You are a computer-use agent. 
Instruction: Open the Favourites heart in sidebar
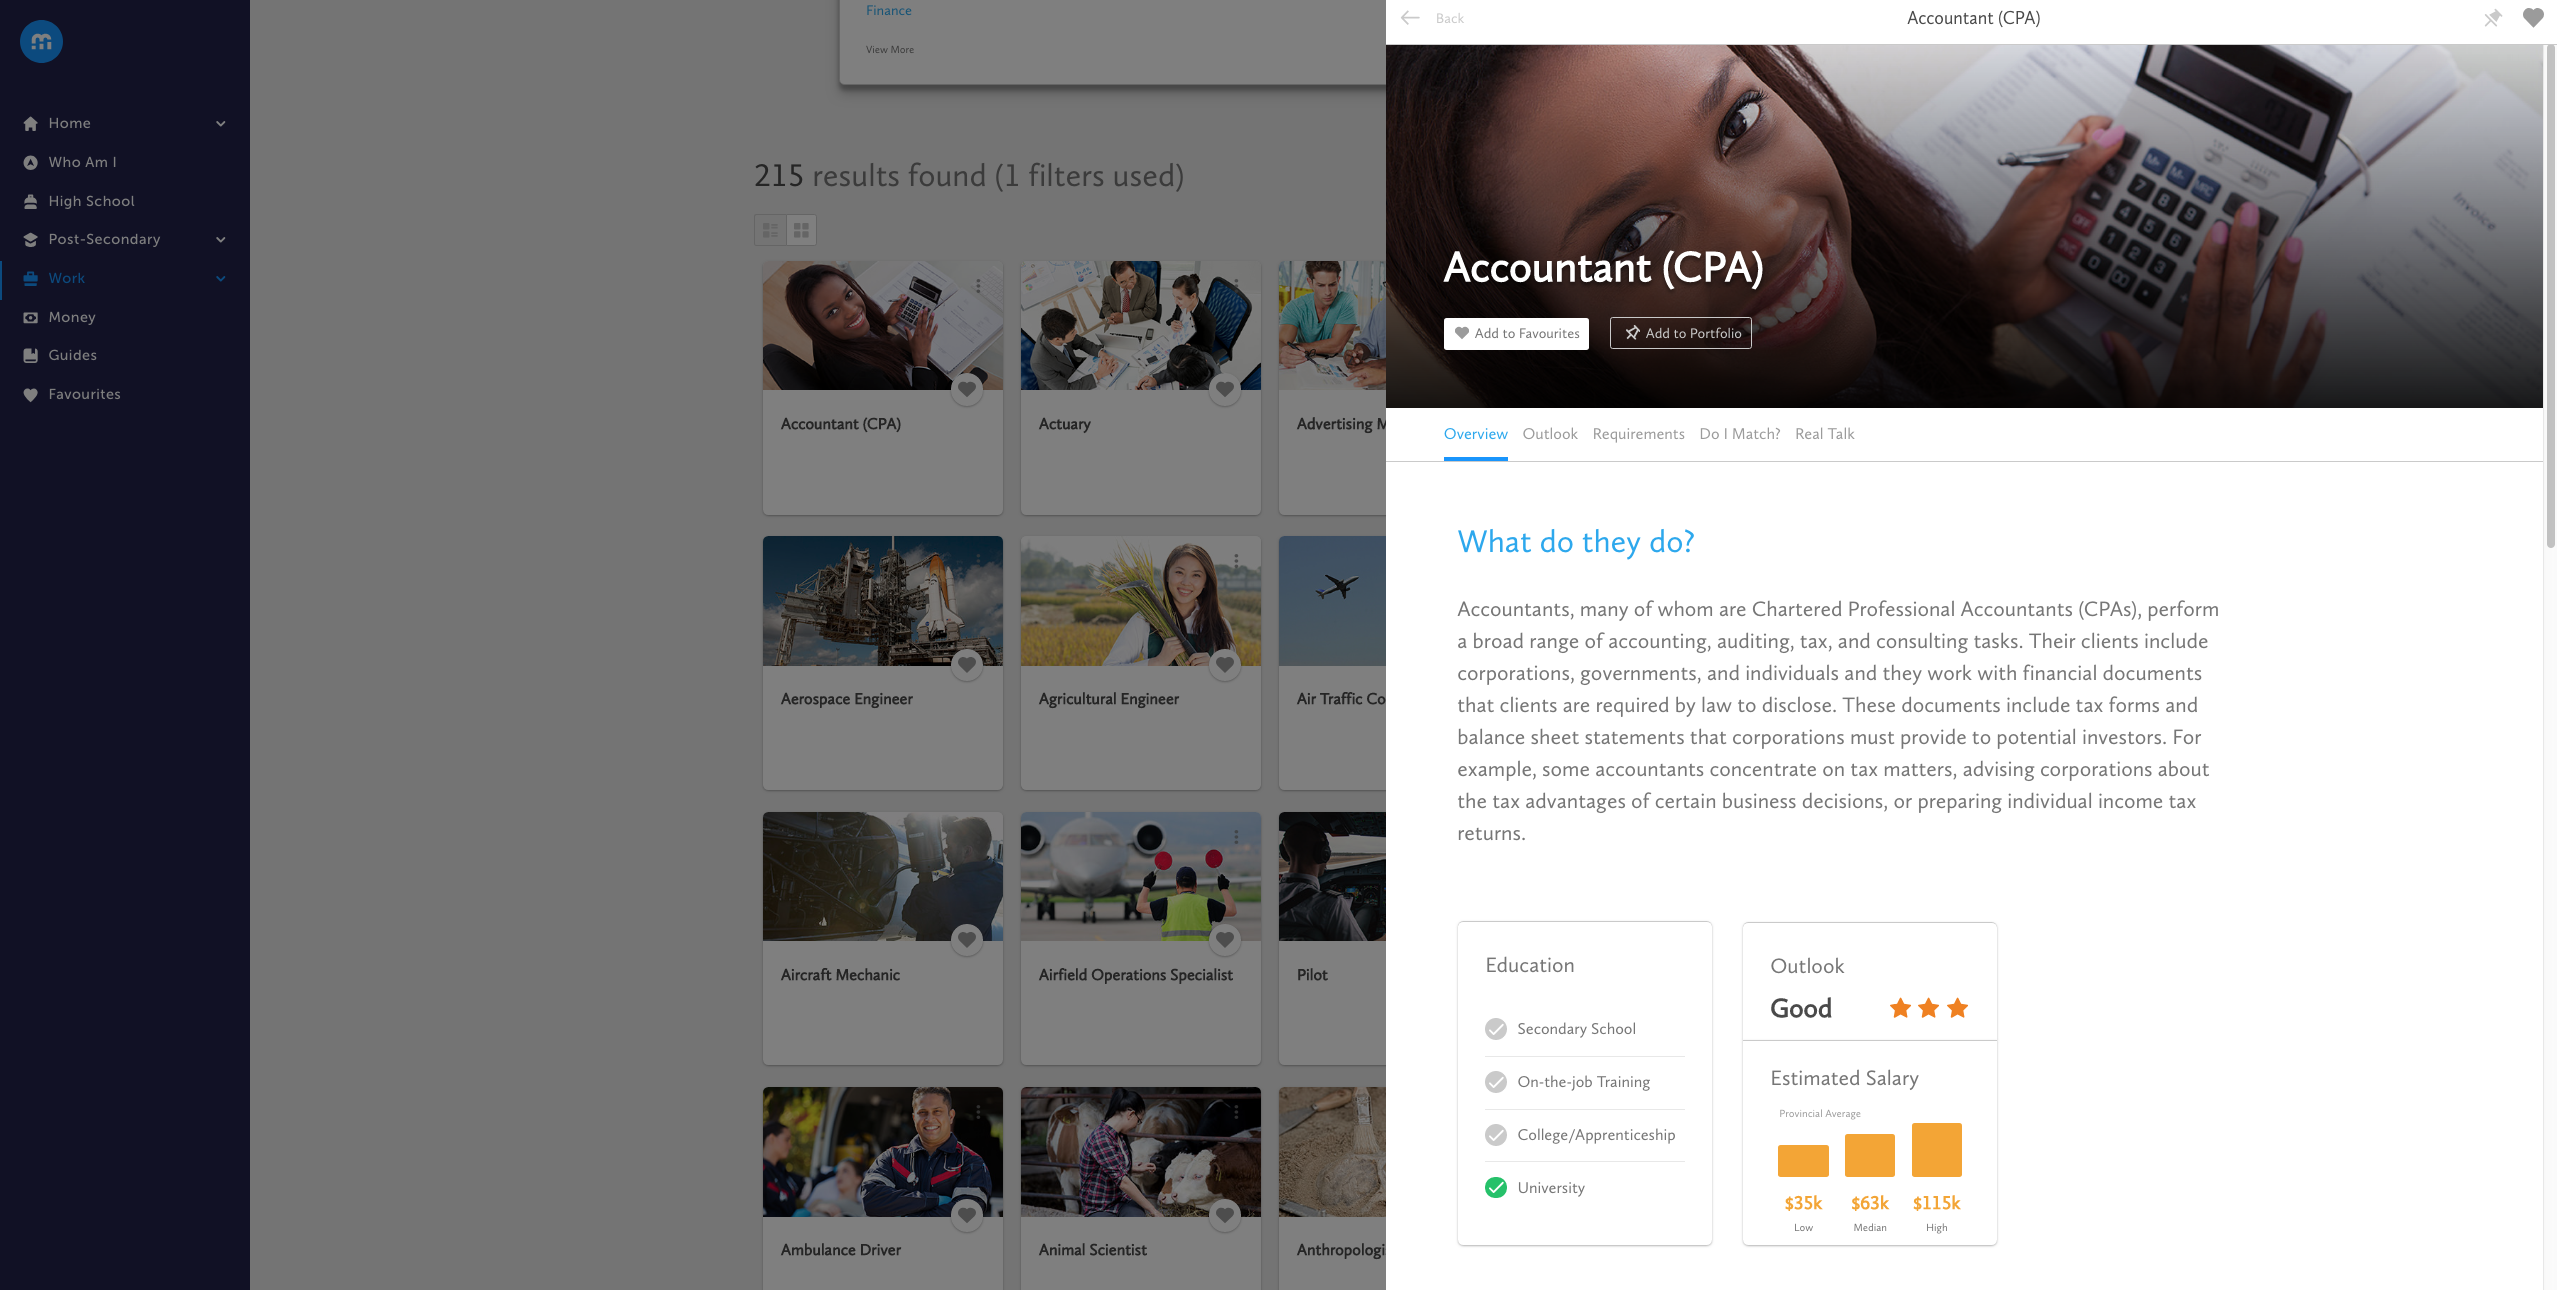click(x=30, y=395)
